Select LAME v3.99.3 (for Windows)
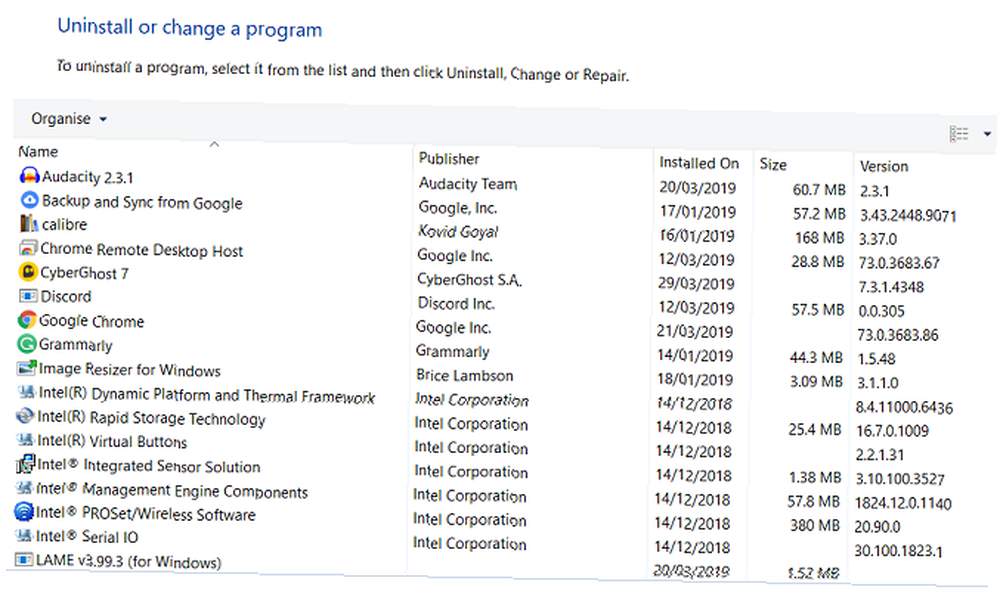The height and width of the screenshot is (590, 1000). [128, 562]
